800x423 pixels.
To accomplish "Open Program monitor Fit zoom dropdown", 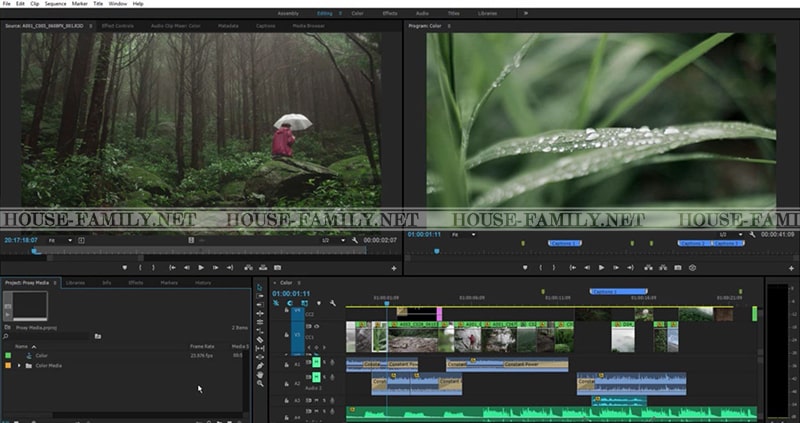I will click(463, 235).
